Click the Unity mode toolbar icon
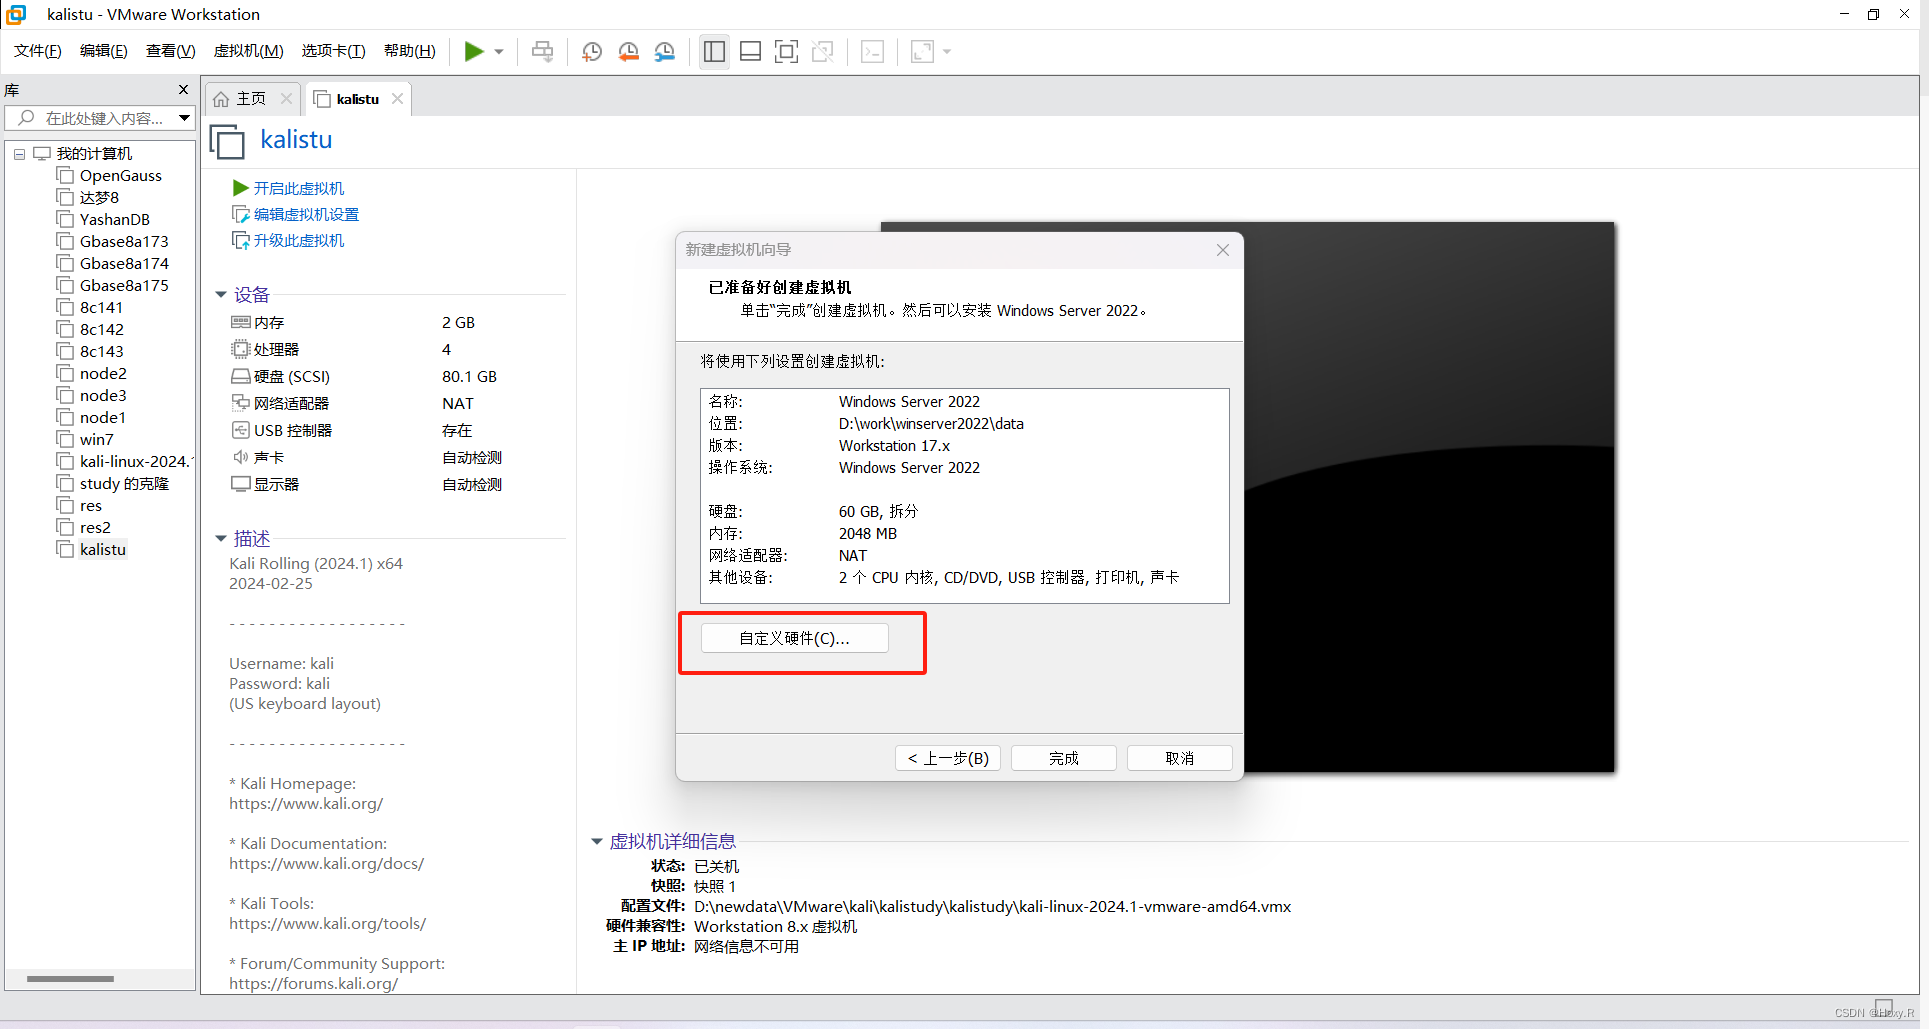The height and width of the screenshot is (1029, 1929). click(x=823, y=51)
